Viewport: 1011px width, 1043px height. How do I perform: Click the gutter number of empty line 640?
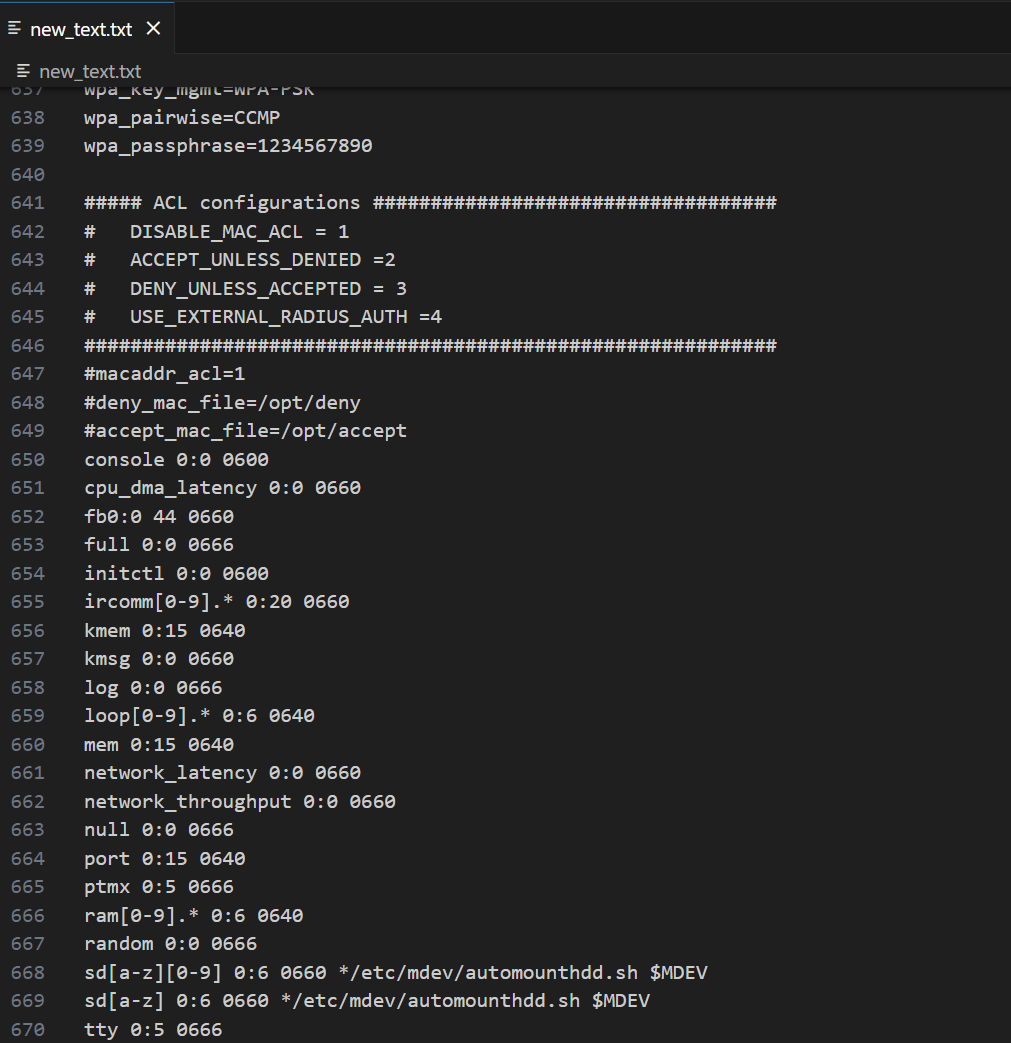pyautogui.click(x=28, y=175)
